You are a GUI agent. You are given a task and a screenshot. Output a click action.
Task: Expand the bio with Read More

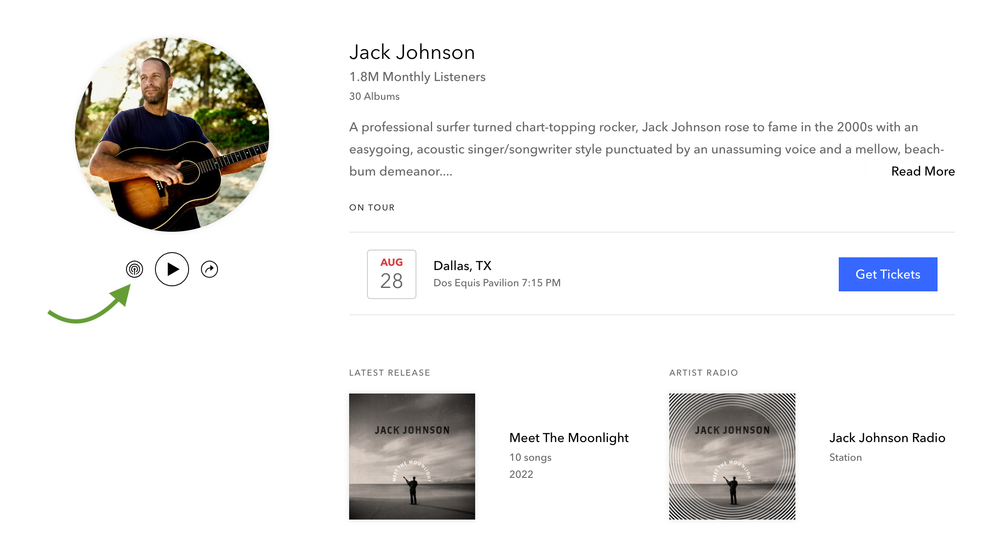(922, 171)
